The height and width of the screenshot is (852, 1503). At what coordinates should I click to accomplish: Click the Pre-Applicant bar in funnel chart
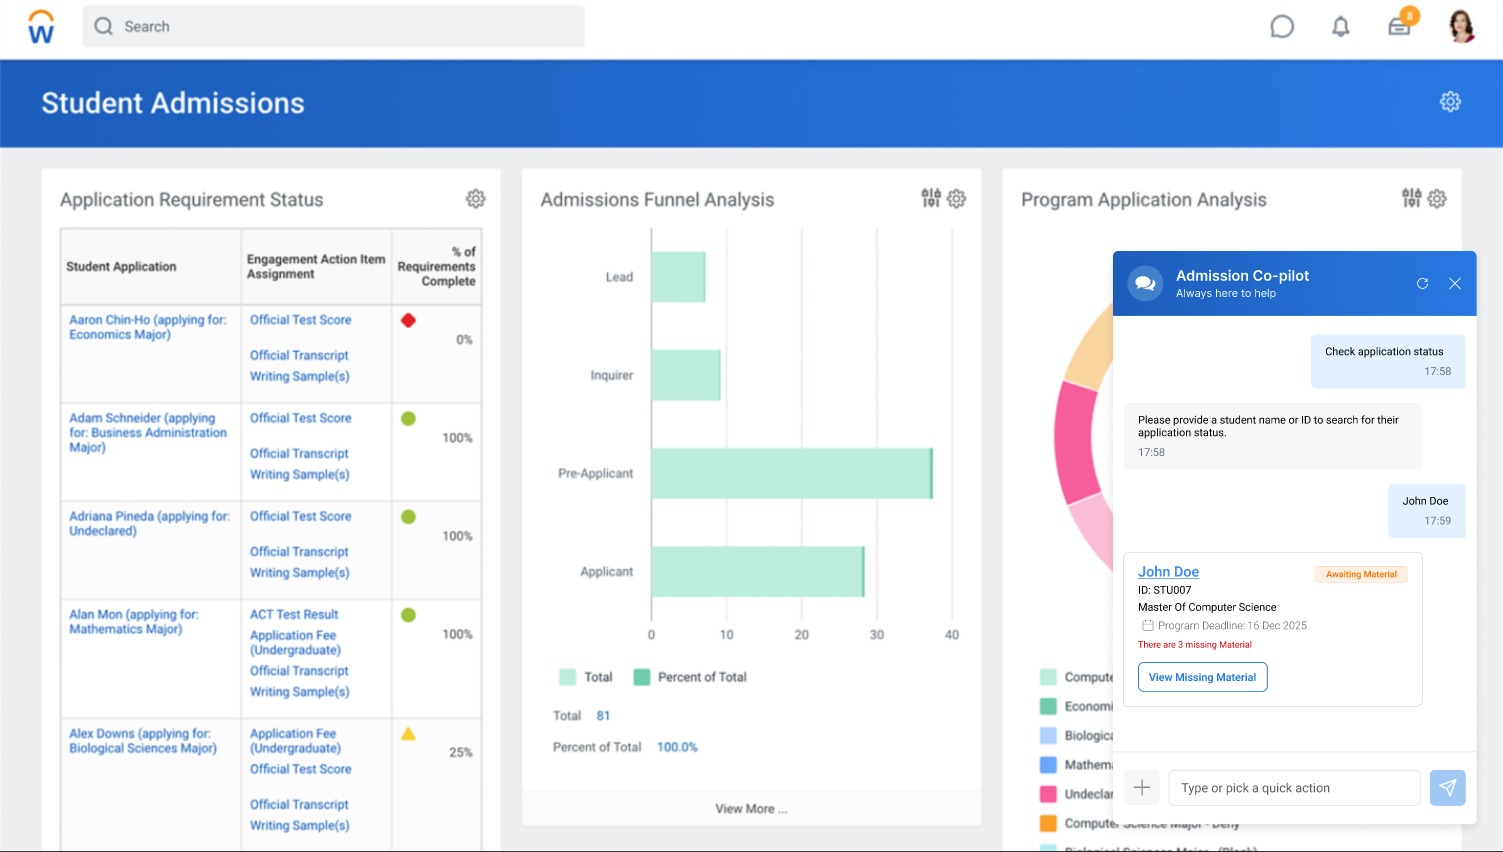pos(791,473)
